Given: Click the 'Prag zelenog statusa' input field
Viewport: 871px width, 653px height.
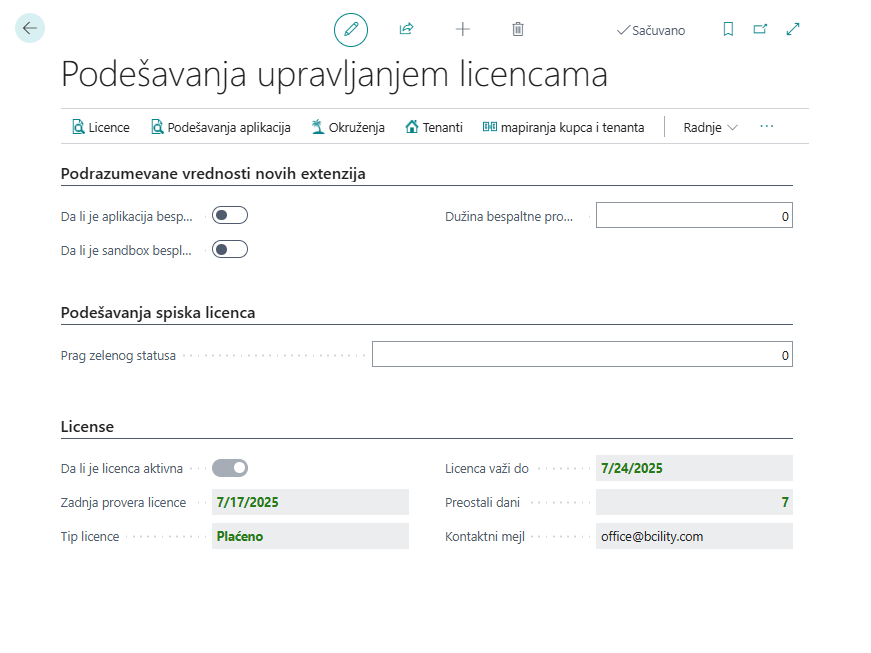Looking at the screenshot, I should pos(580,353).
